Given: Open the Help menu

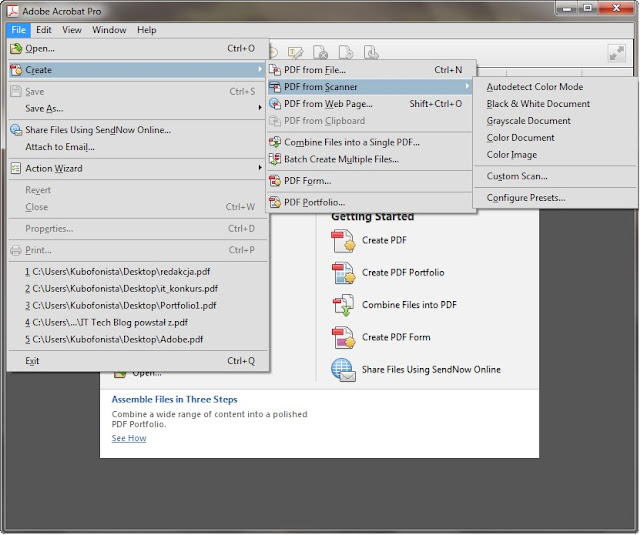Looking at the screenshot, I should pos(147,30).
